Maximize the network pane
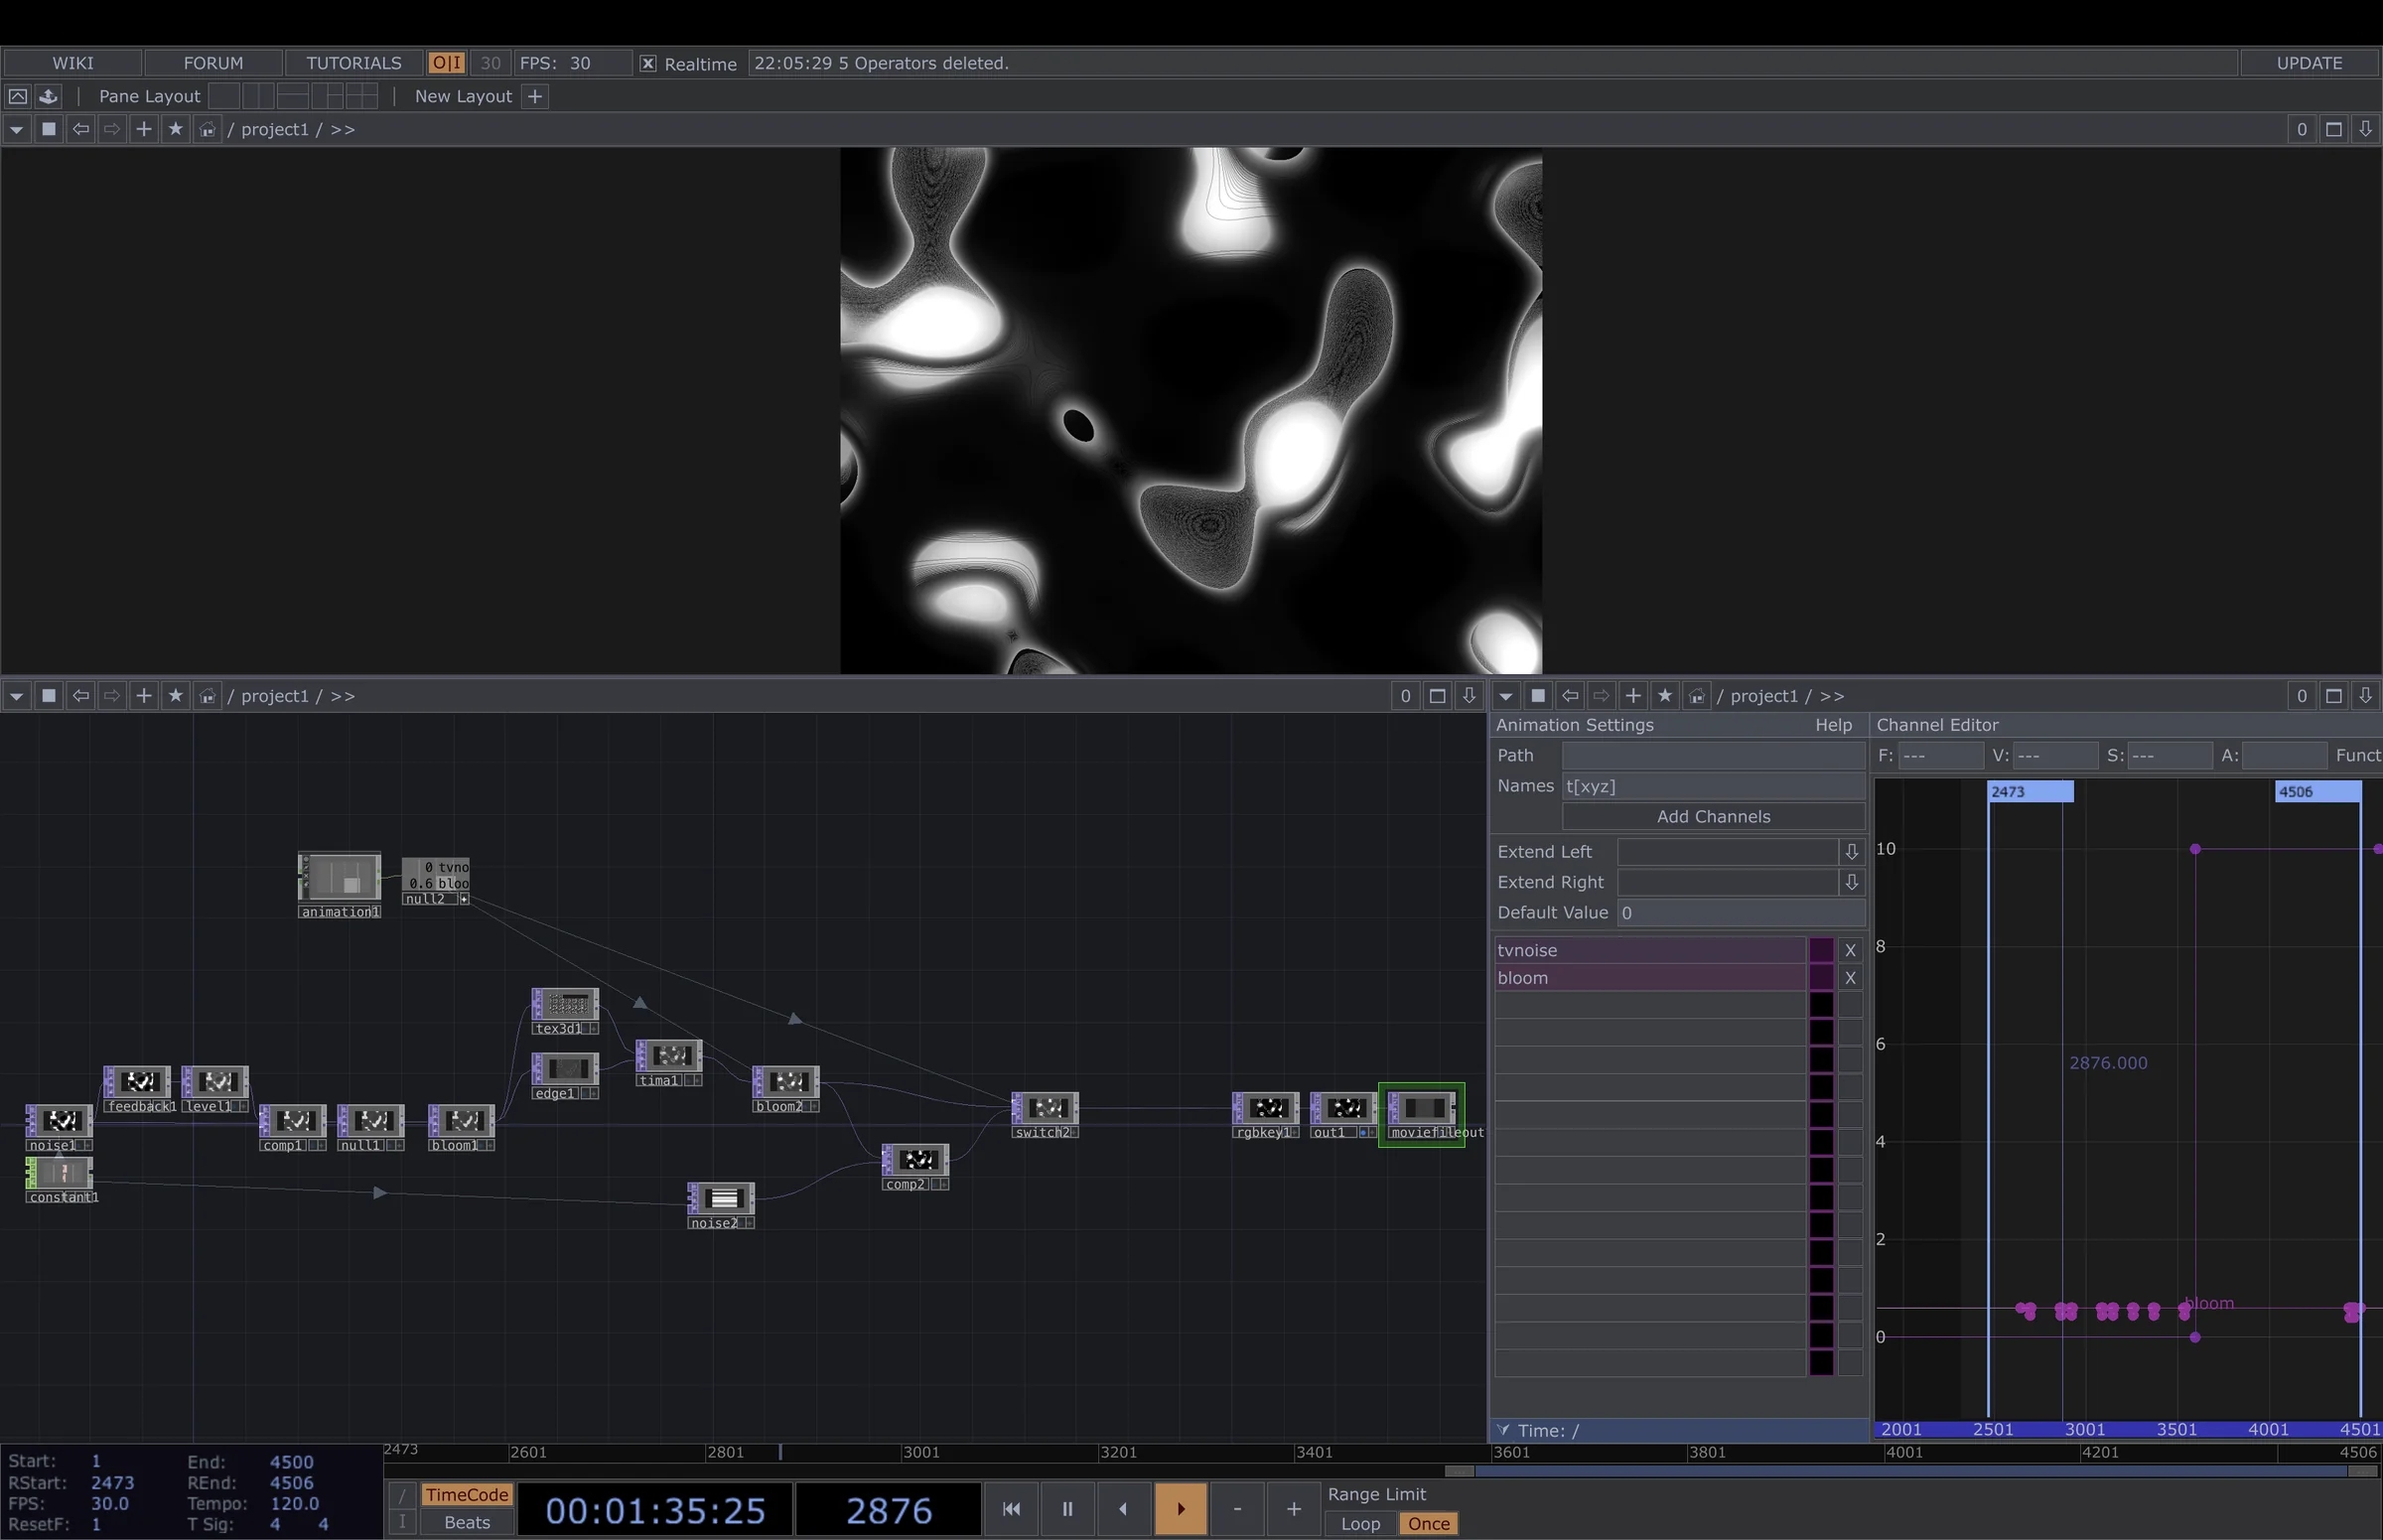The height and width of the screenshot is (1540, 2383). (1437, 696)
